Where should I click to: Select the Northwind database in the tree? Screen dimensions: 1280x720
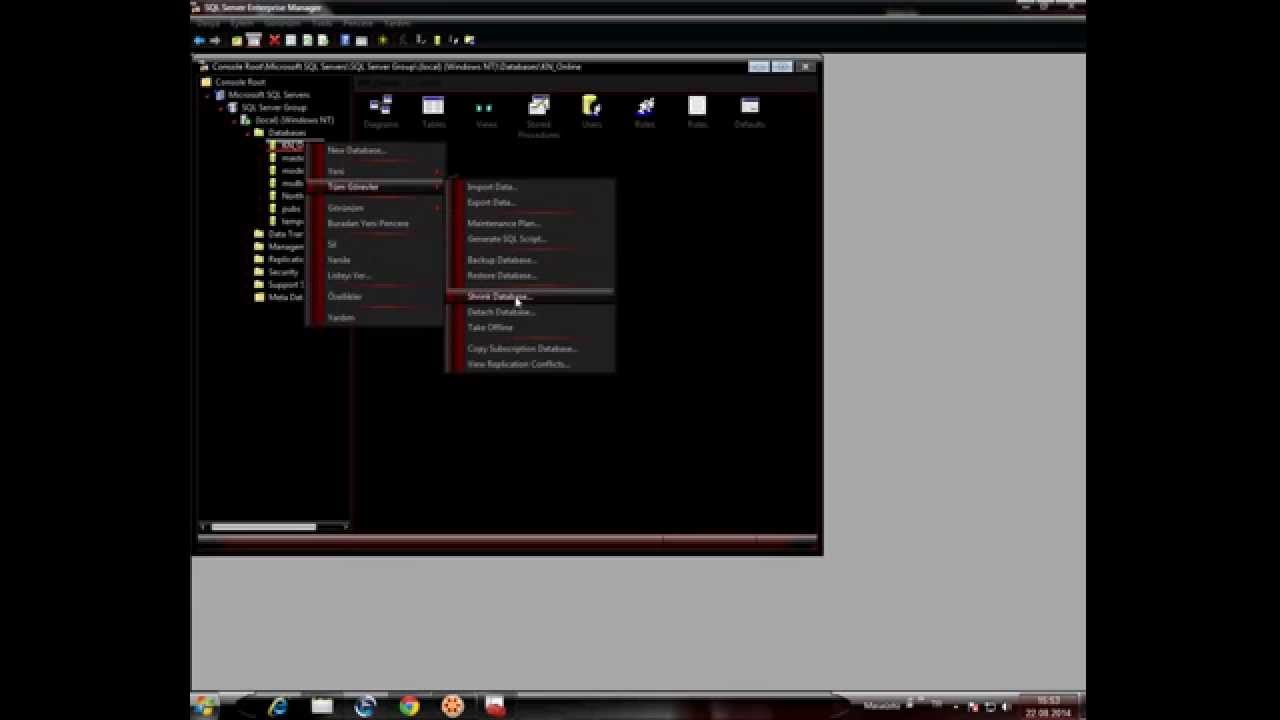point(292,196)
